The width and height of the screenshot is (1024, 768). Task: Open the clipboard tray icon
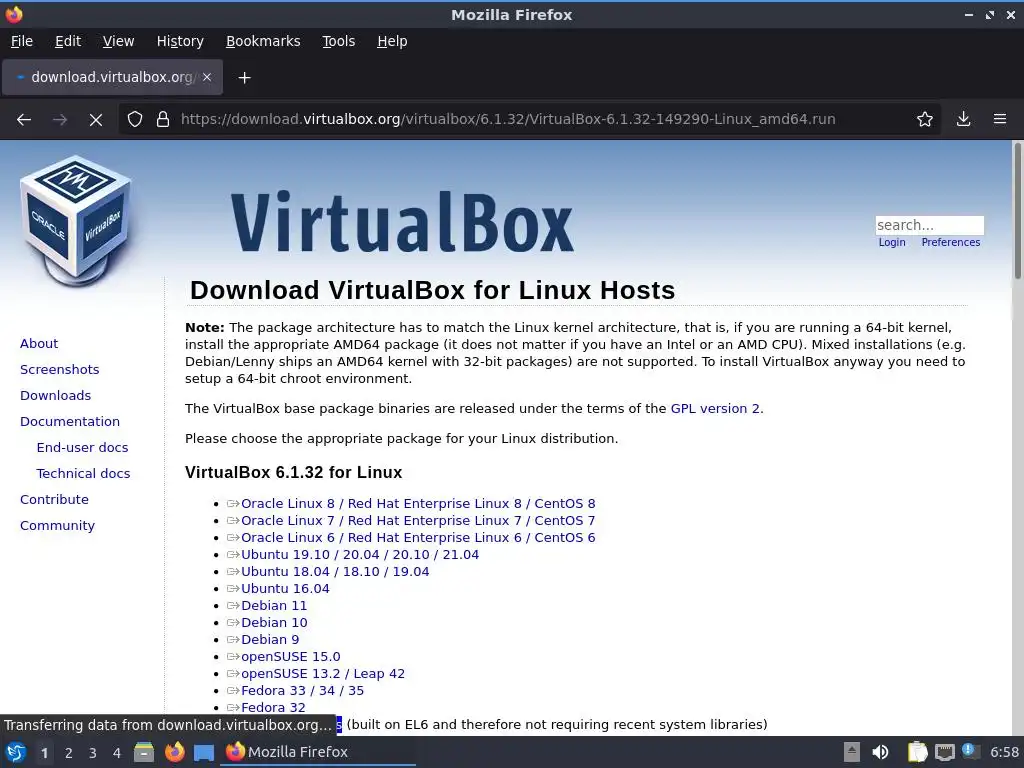917,752
